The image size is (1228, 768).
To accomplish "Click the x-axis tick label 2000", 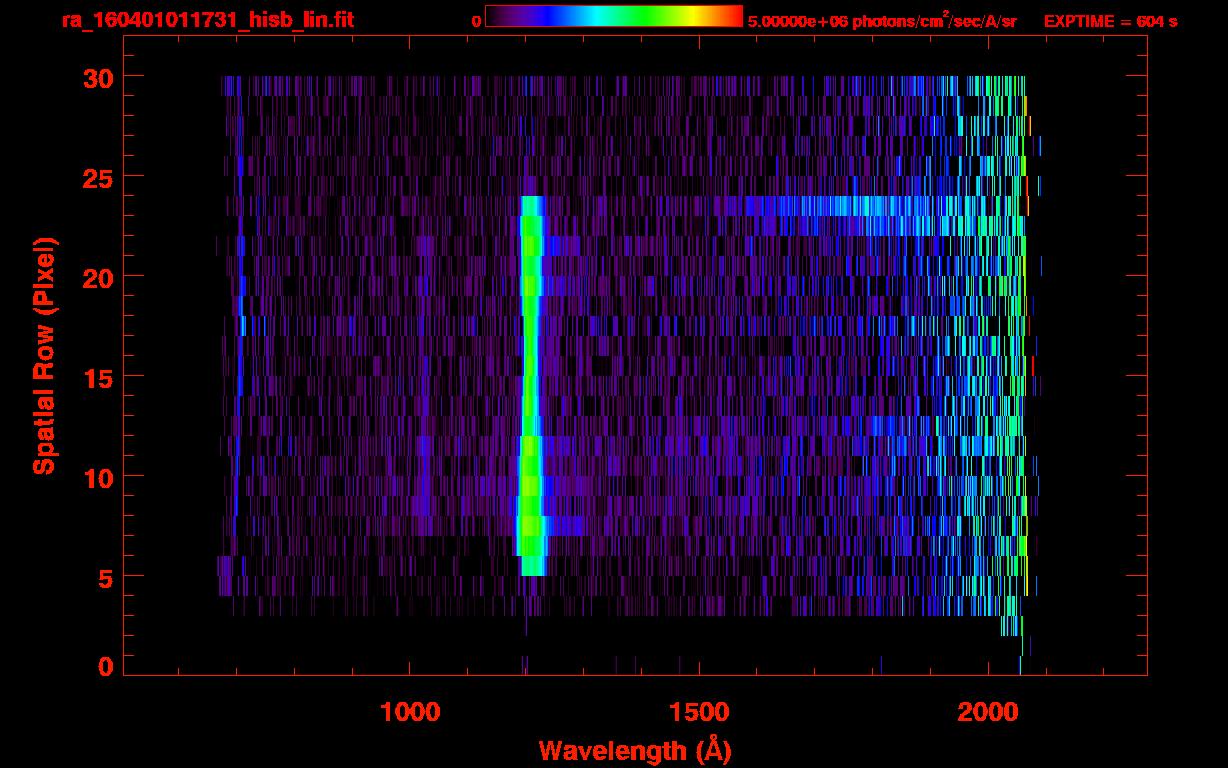I will click(989, 712).
